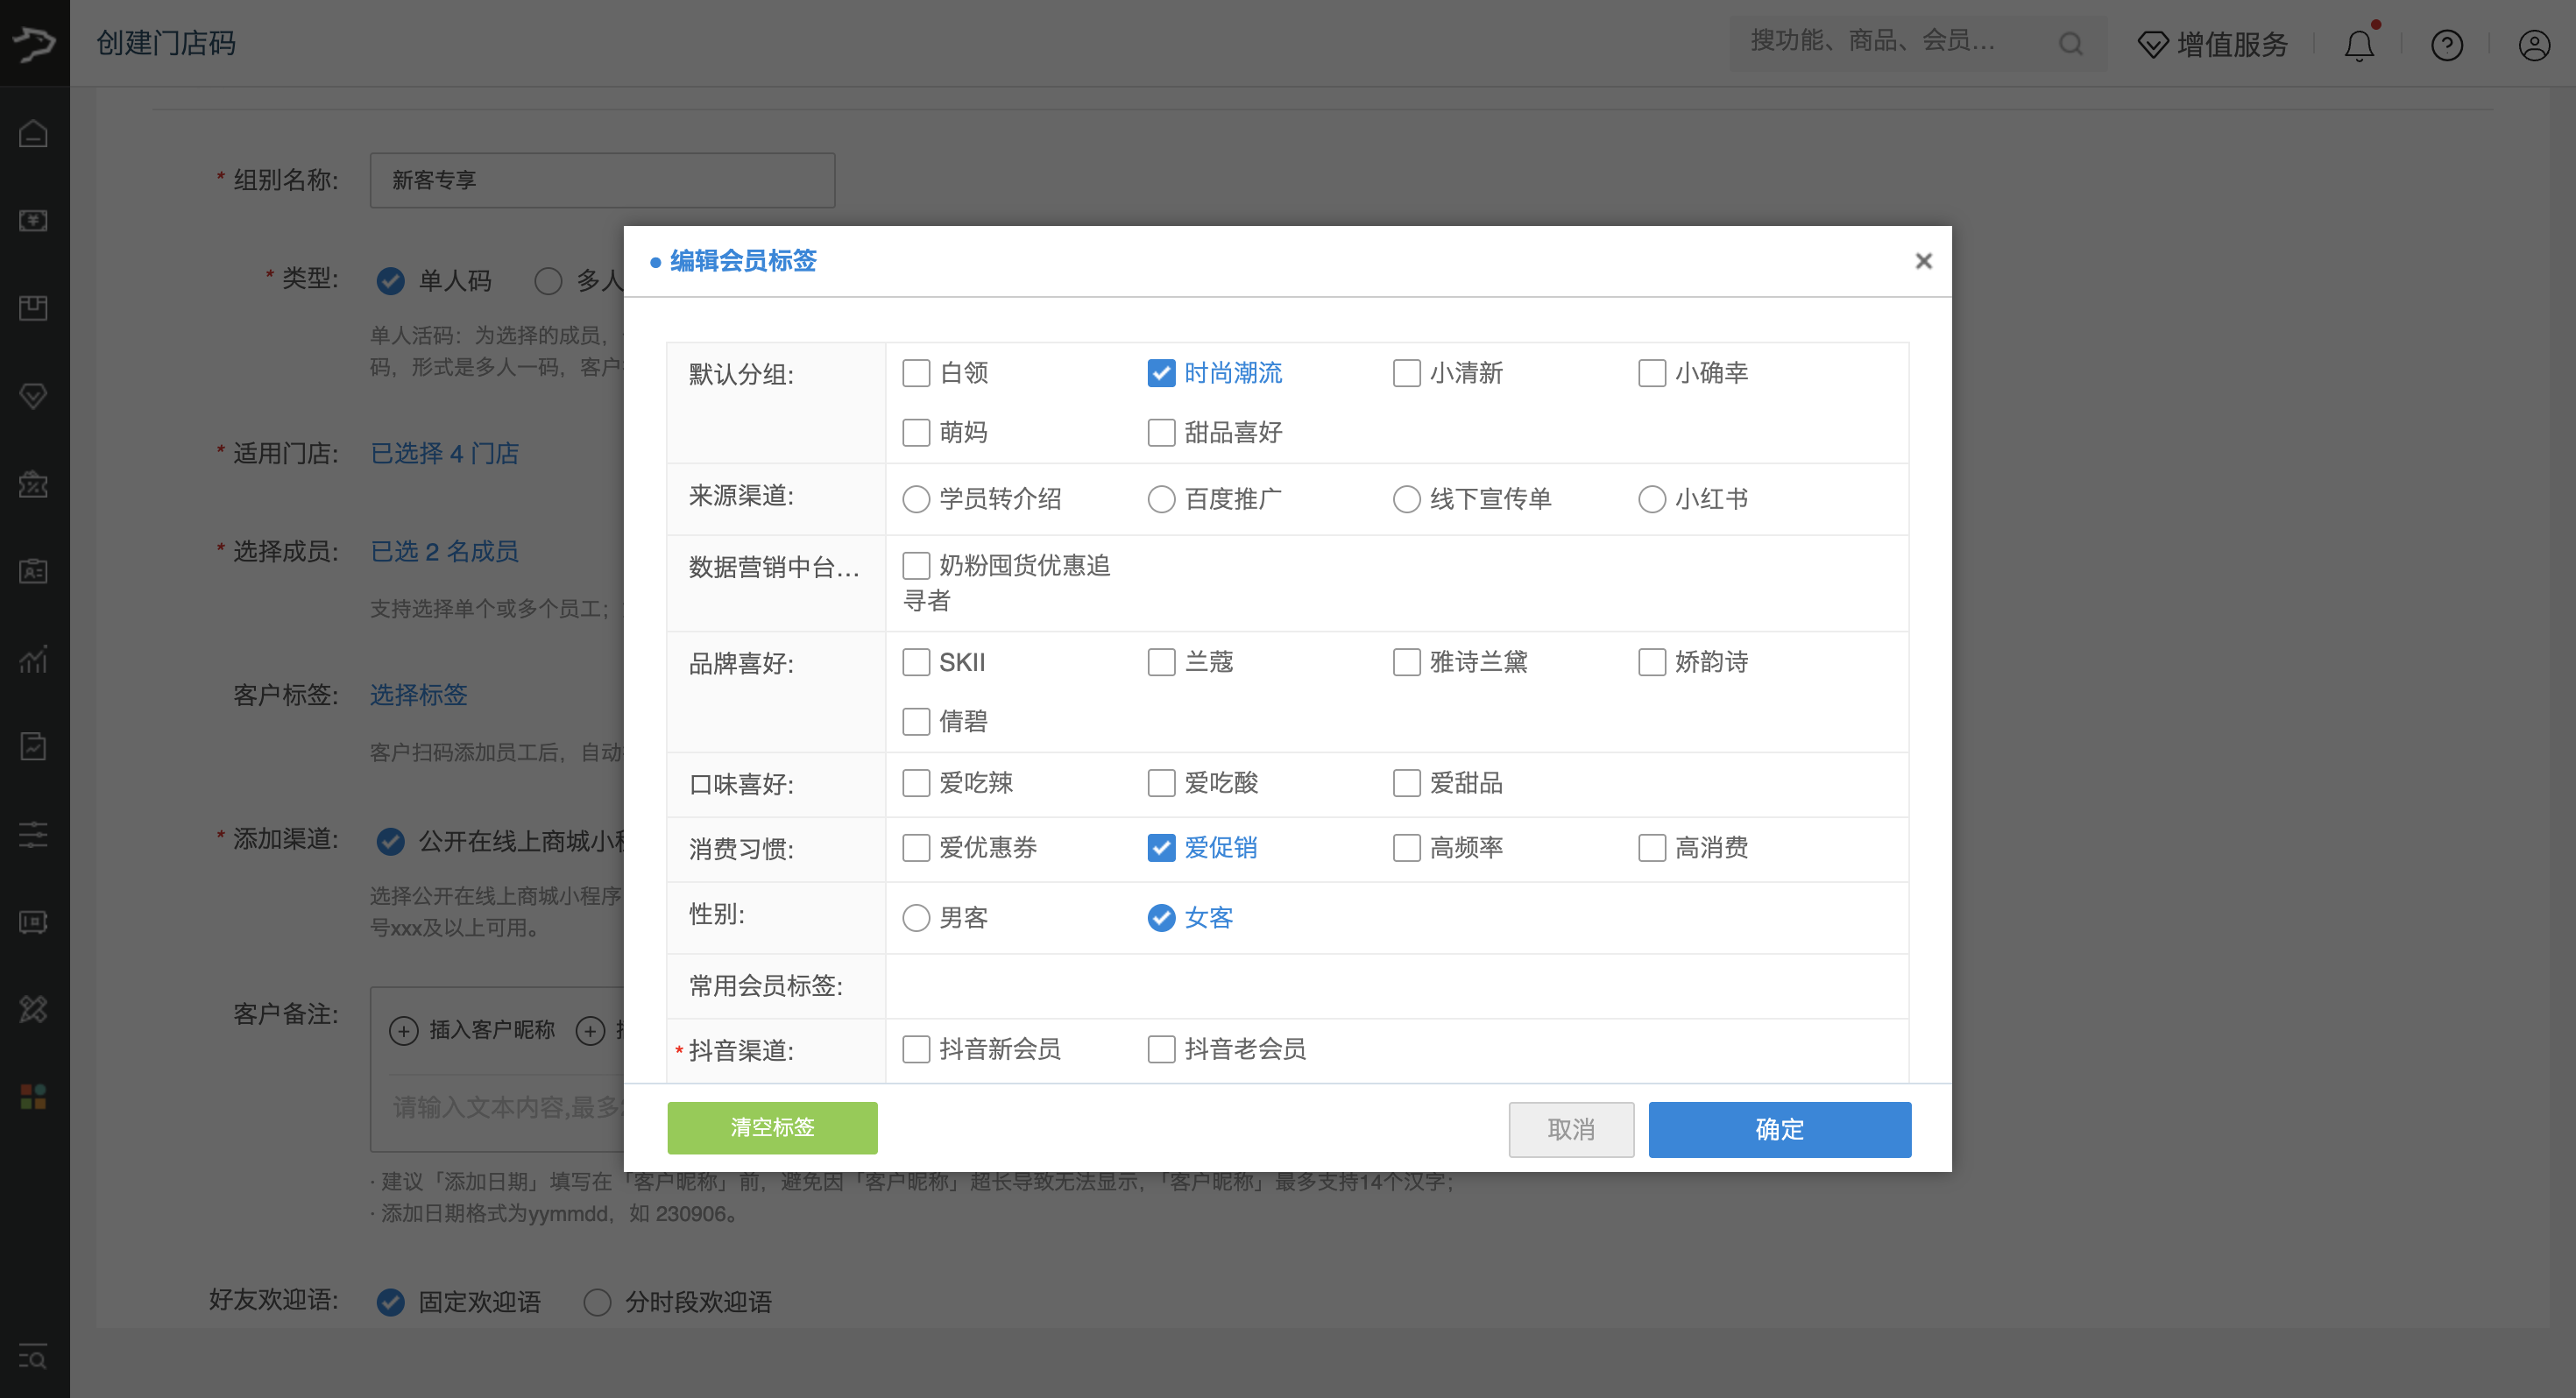Image resolution: width=2576 pixels, height=1398 pixels.
Task: Click the 组别名称 input field
Action: [602, 180]
